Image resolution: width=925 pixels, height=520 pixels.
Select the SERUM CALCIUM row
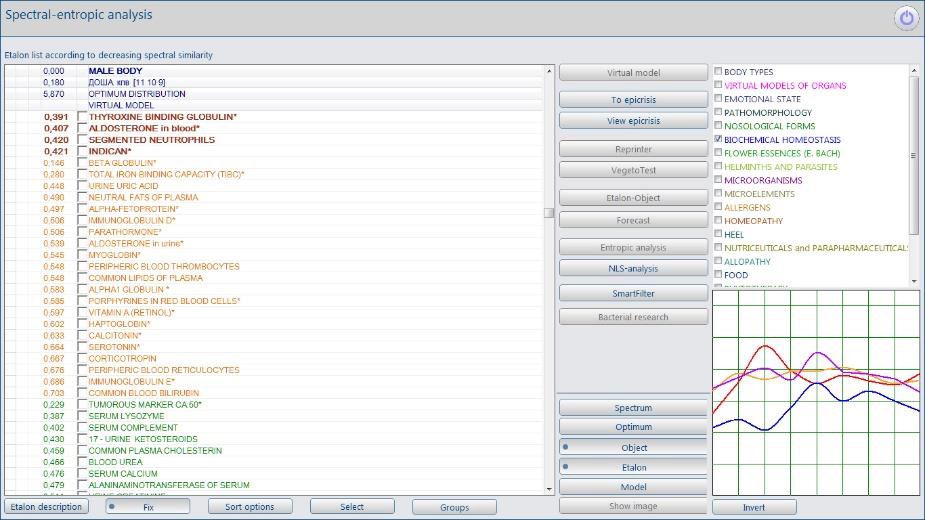click(274, 473)
